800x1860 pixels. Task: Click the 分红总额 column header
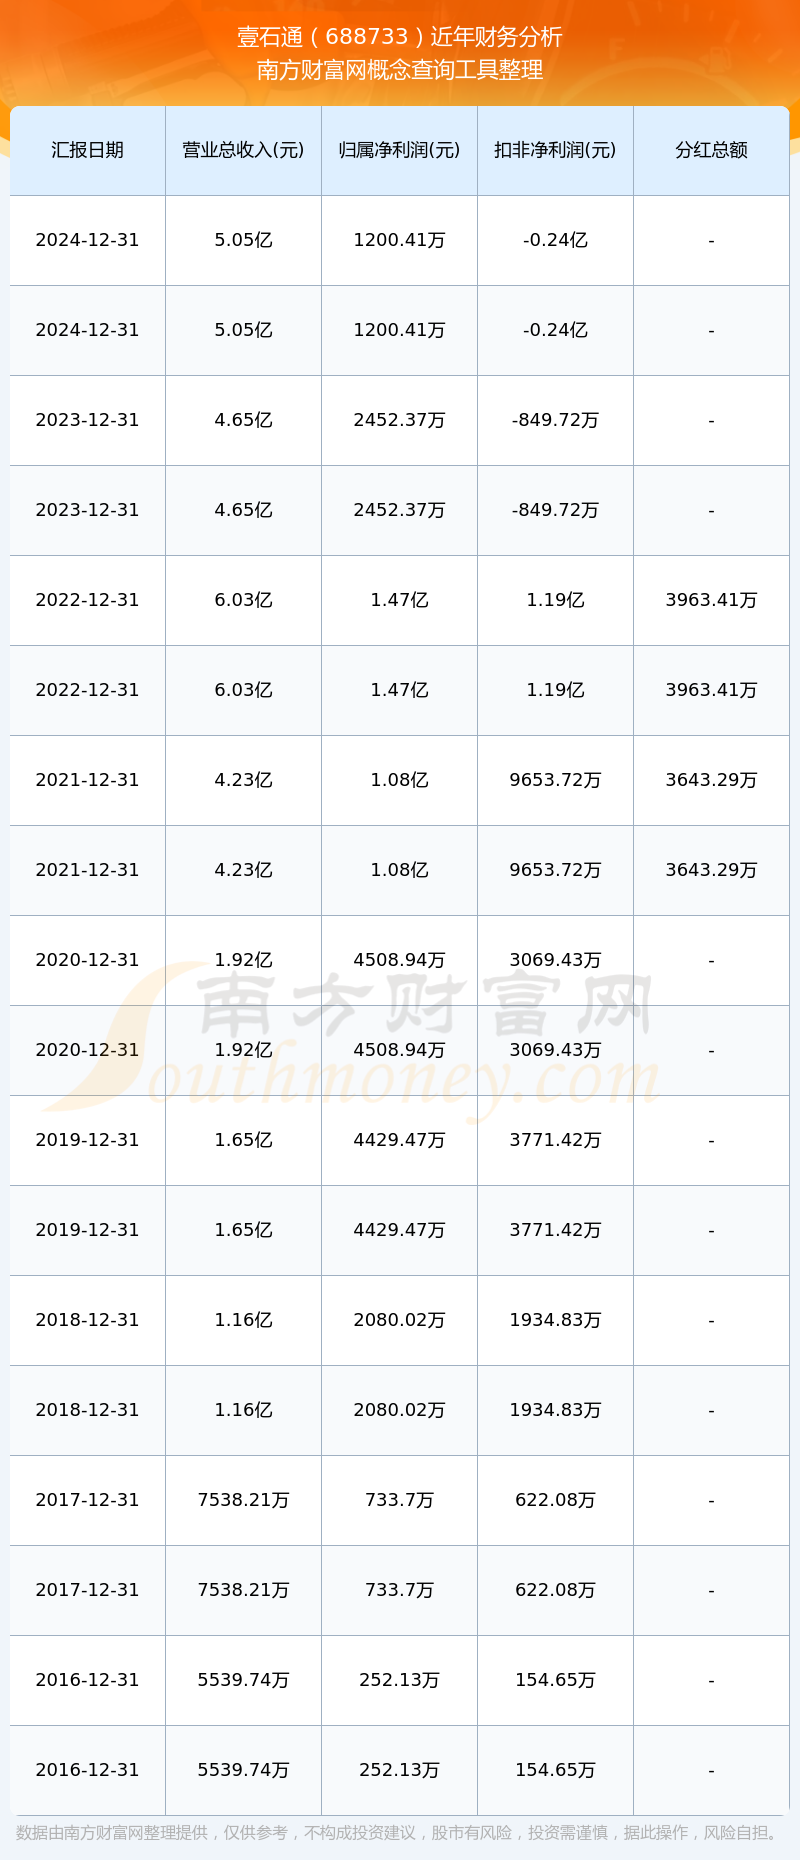point(711,150)
